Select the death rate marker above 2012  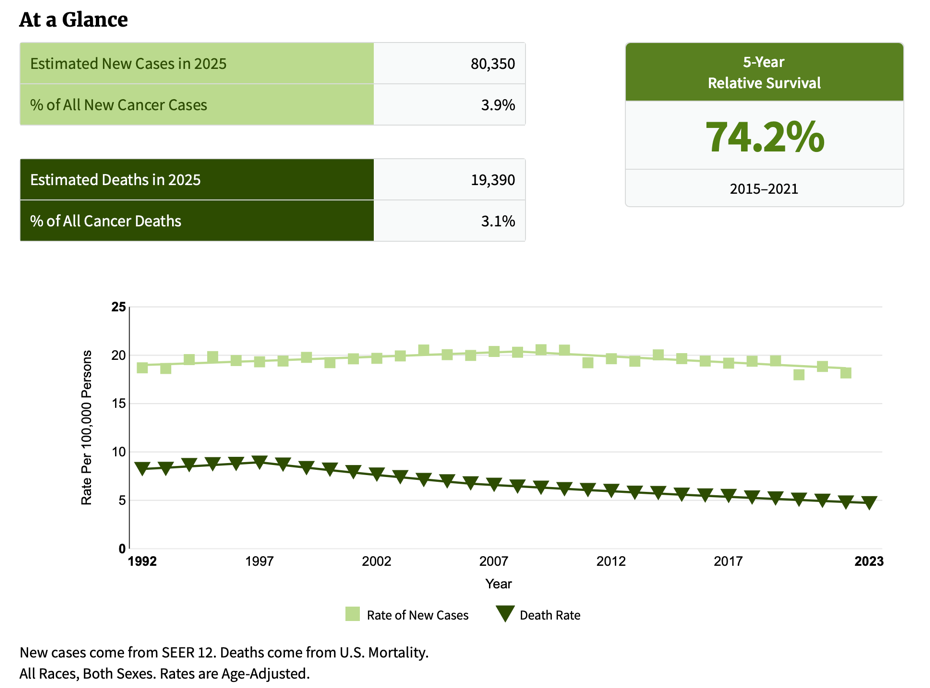point(611,491)
